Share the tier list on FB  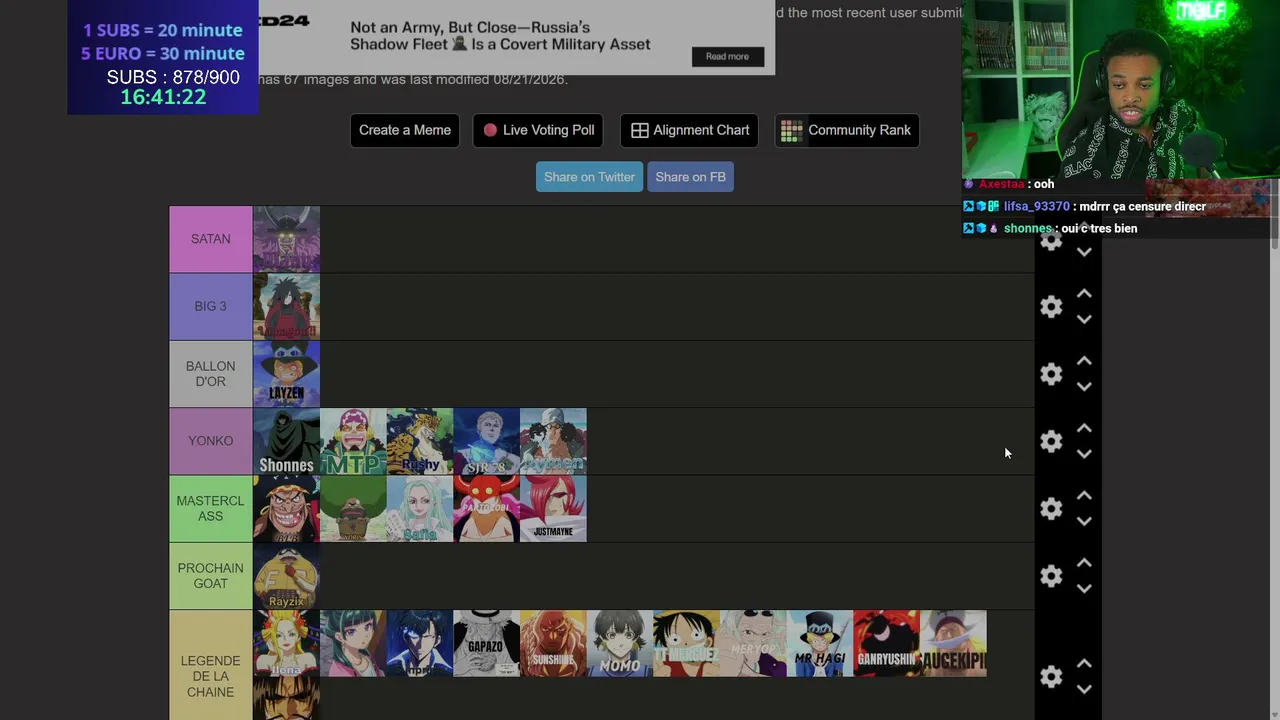point(691,177)
